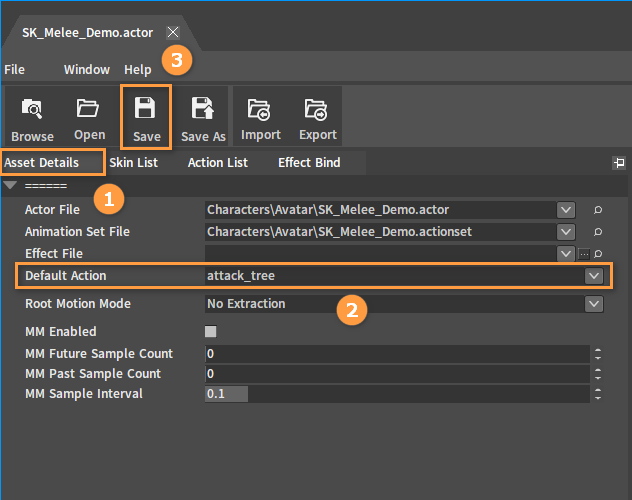Click the MM Enabled label
Image resolution: width=632 pixels, height=500 pixels.
(x=61, y=332)
